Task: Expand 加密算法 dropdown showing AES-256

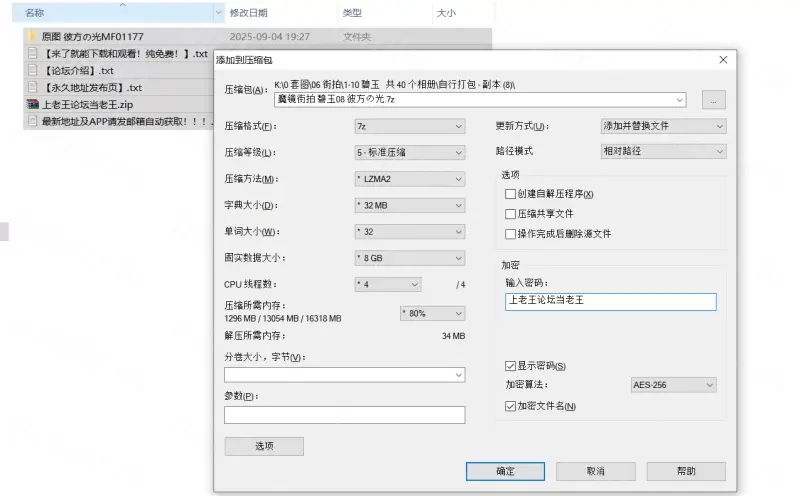Action: coord(673,385)
